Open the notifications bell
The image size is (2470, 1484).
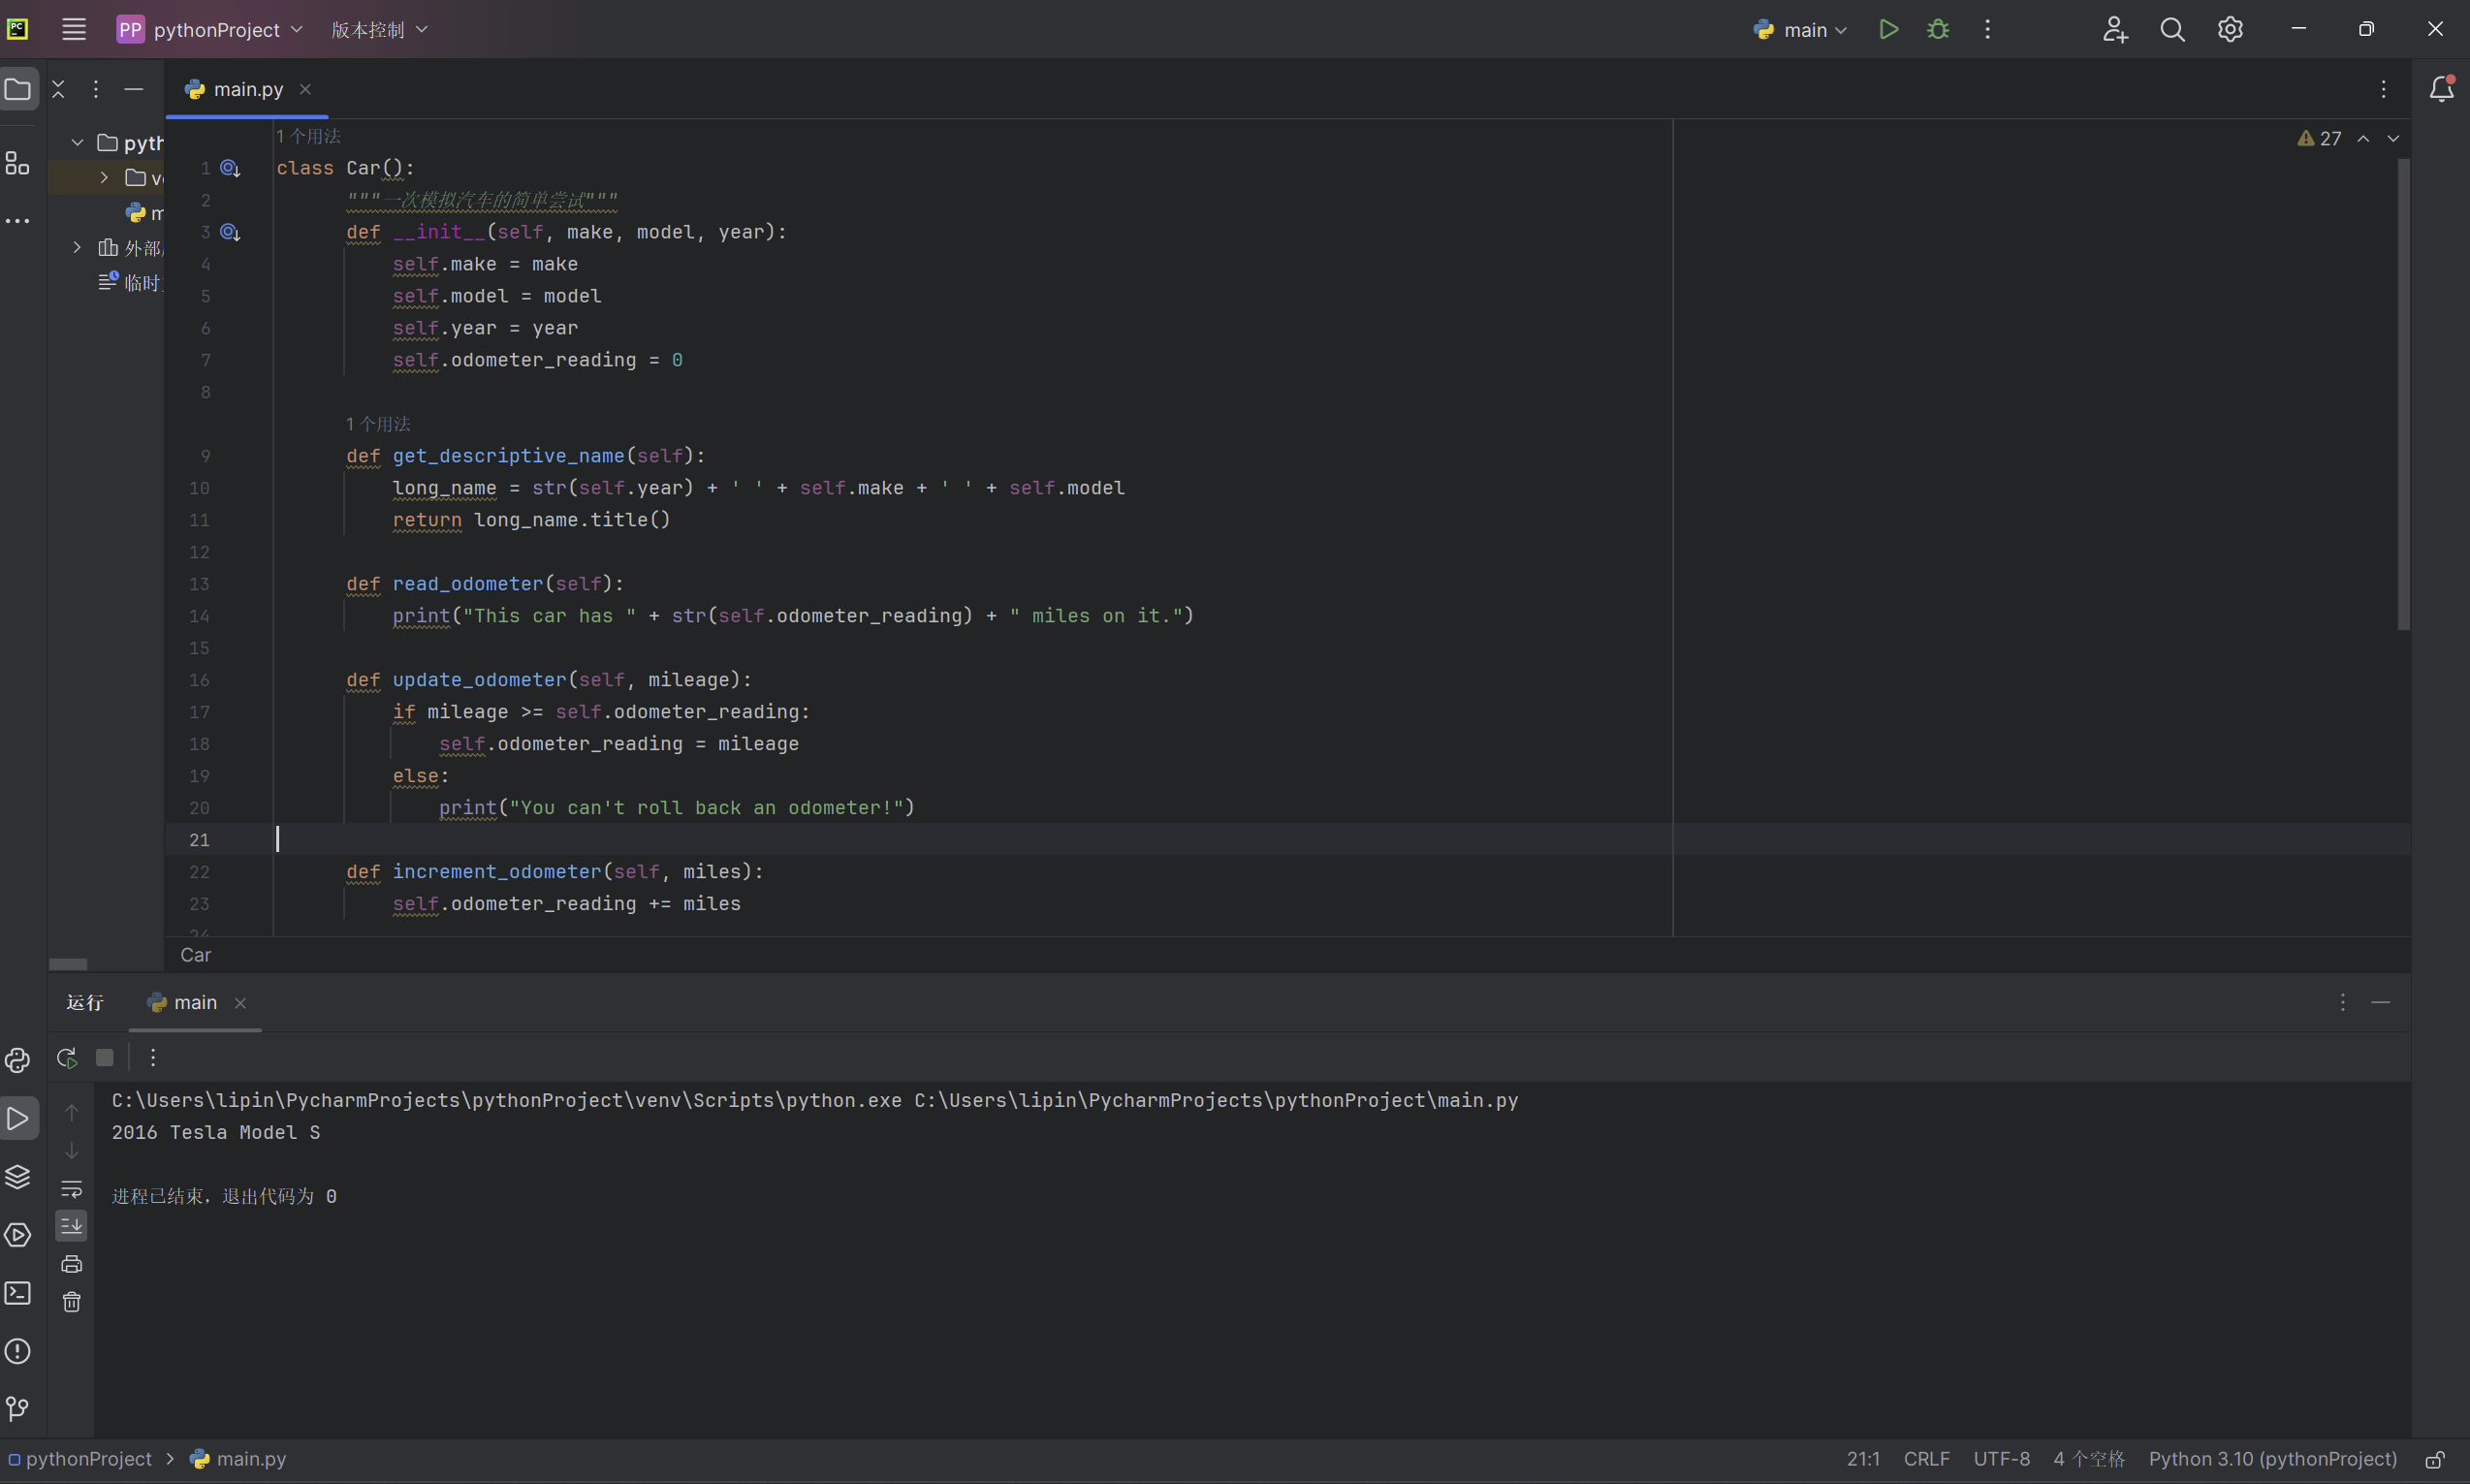[2441, 89]
